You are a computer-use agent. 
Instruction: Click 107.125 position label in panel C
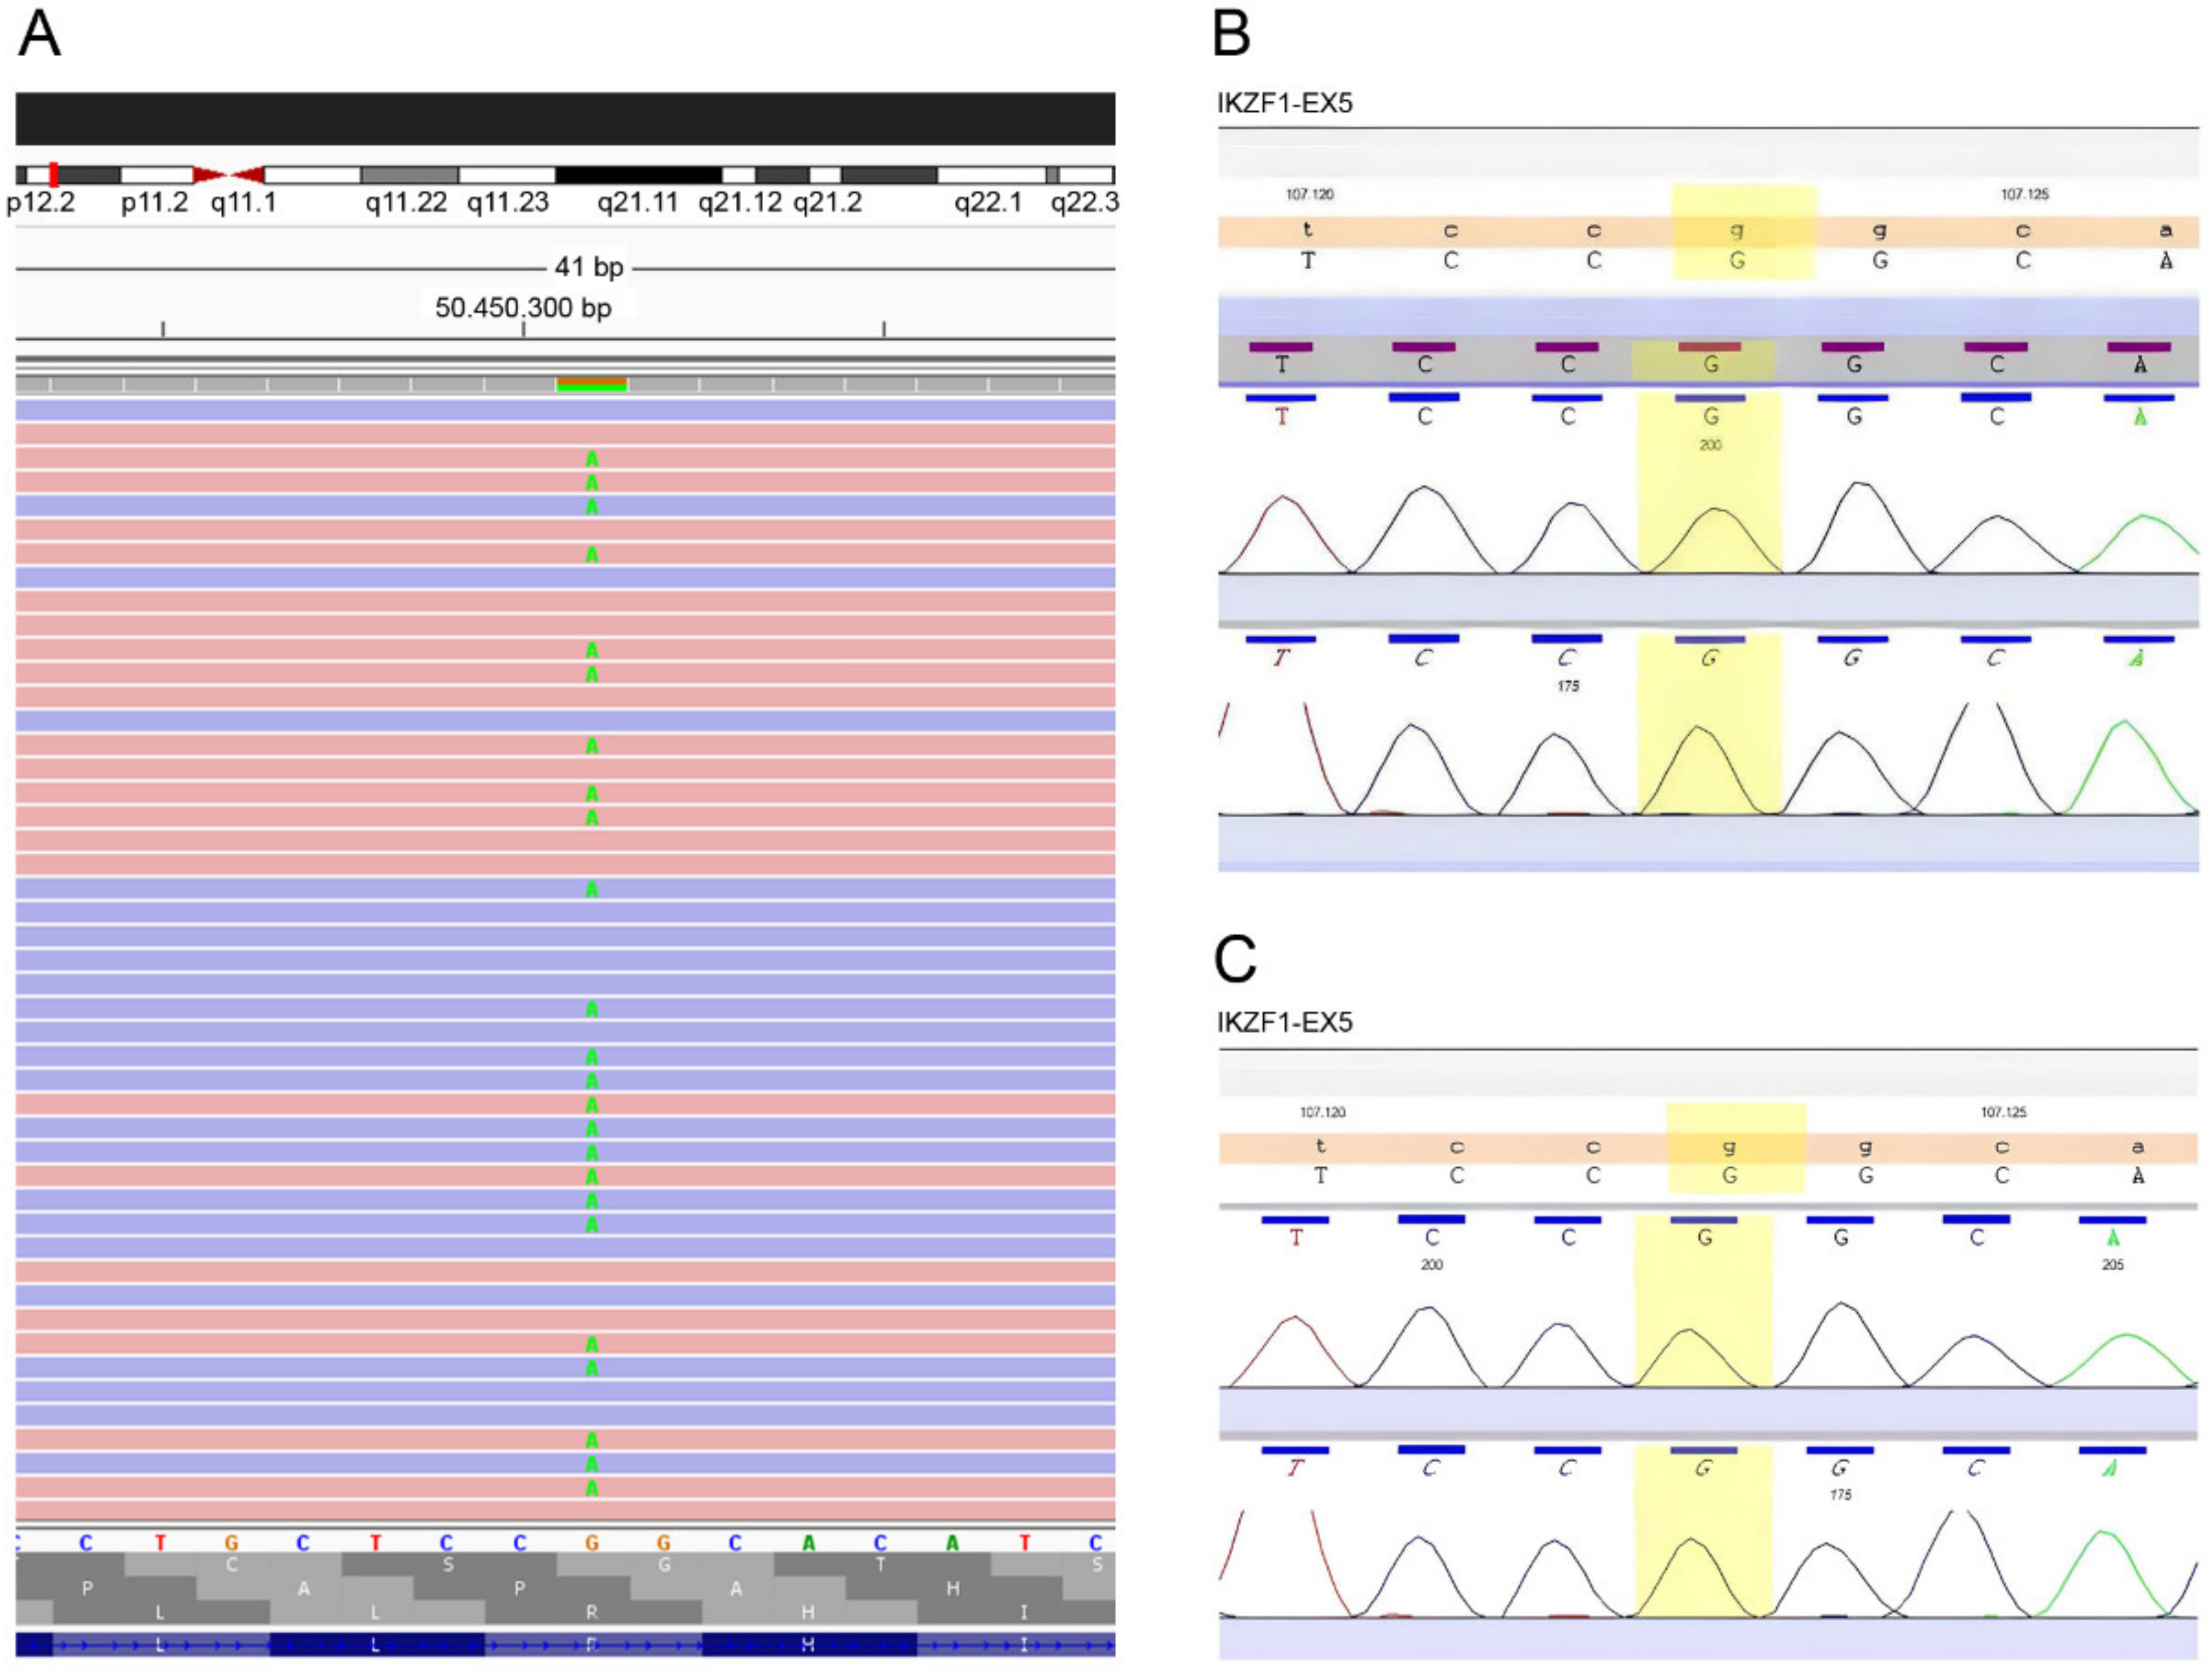pos(2003,1112)
